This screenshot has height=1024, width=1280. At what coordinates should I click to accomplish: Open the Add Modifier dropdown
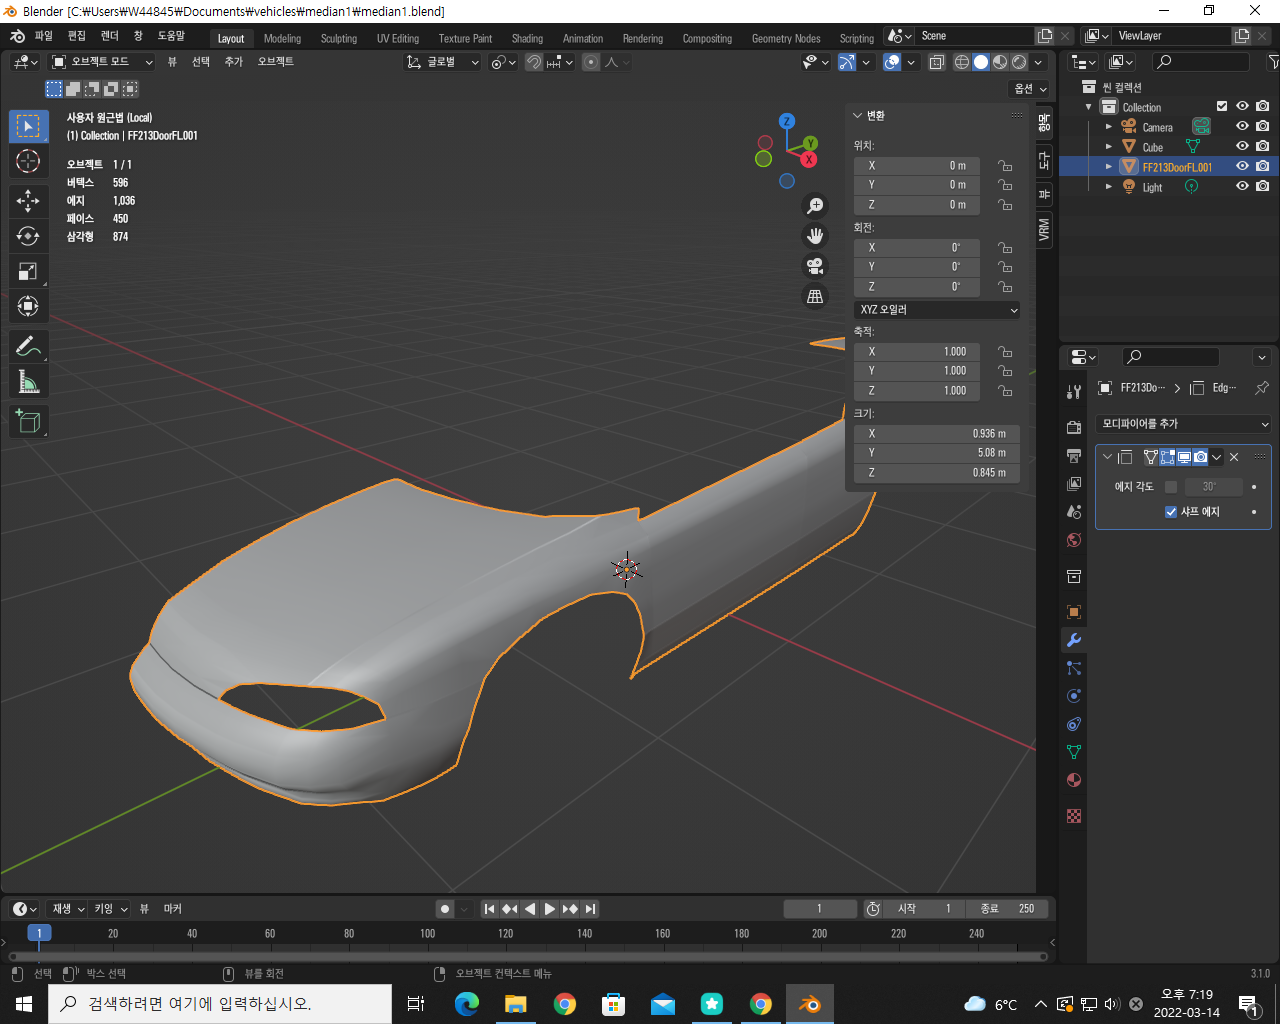click(x=1183, y=424)
